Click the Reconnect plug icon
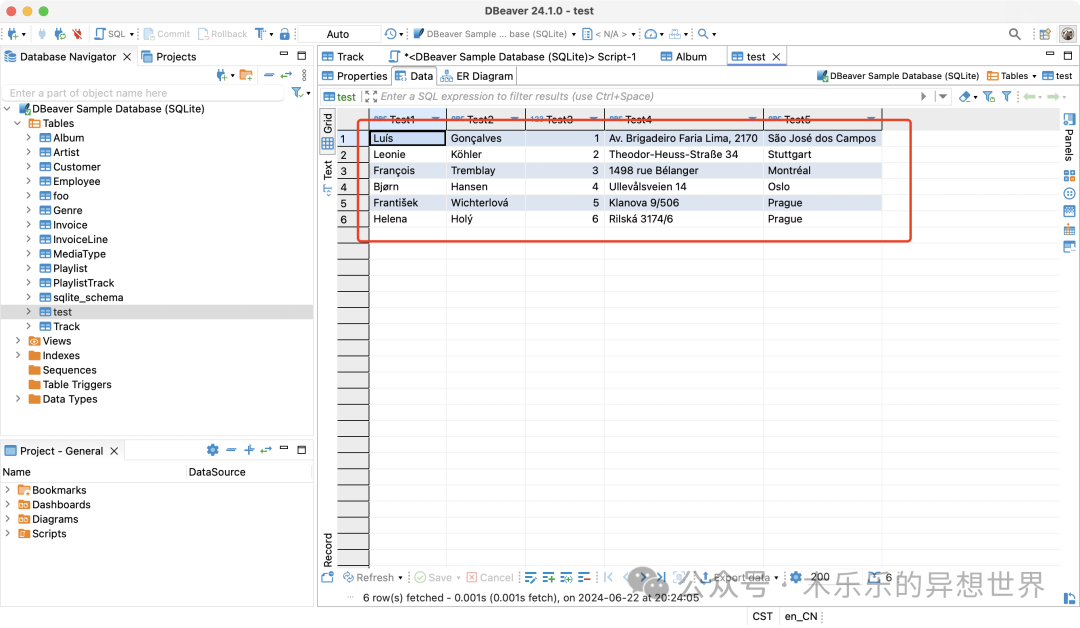The image size is (1080, 628). click(60, 34)
